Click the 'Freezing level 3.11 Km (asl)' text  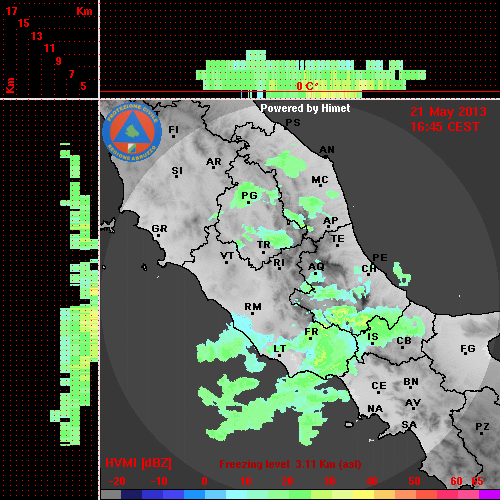pyautogui.click(x=290, y=464)
